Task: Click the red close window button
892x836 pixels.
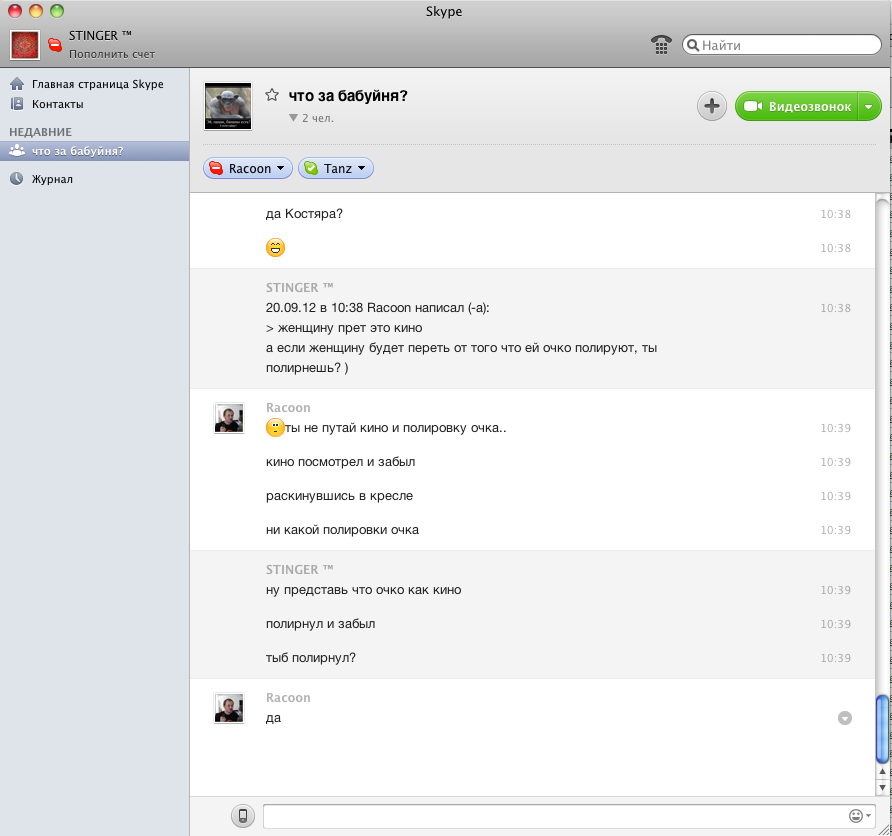Action: coord(15,11)
